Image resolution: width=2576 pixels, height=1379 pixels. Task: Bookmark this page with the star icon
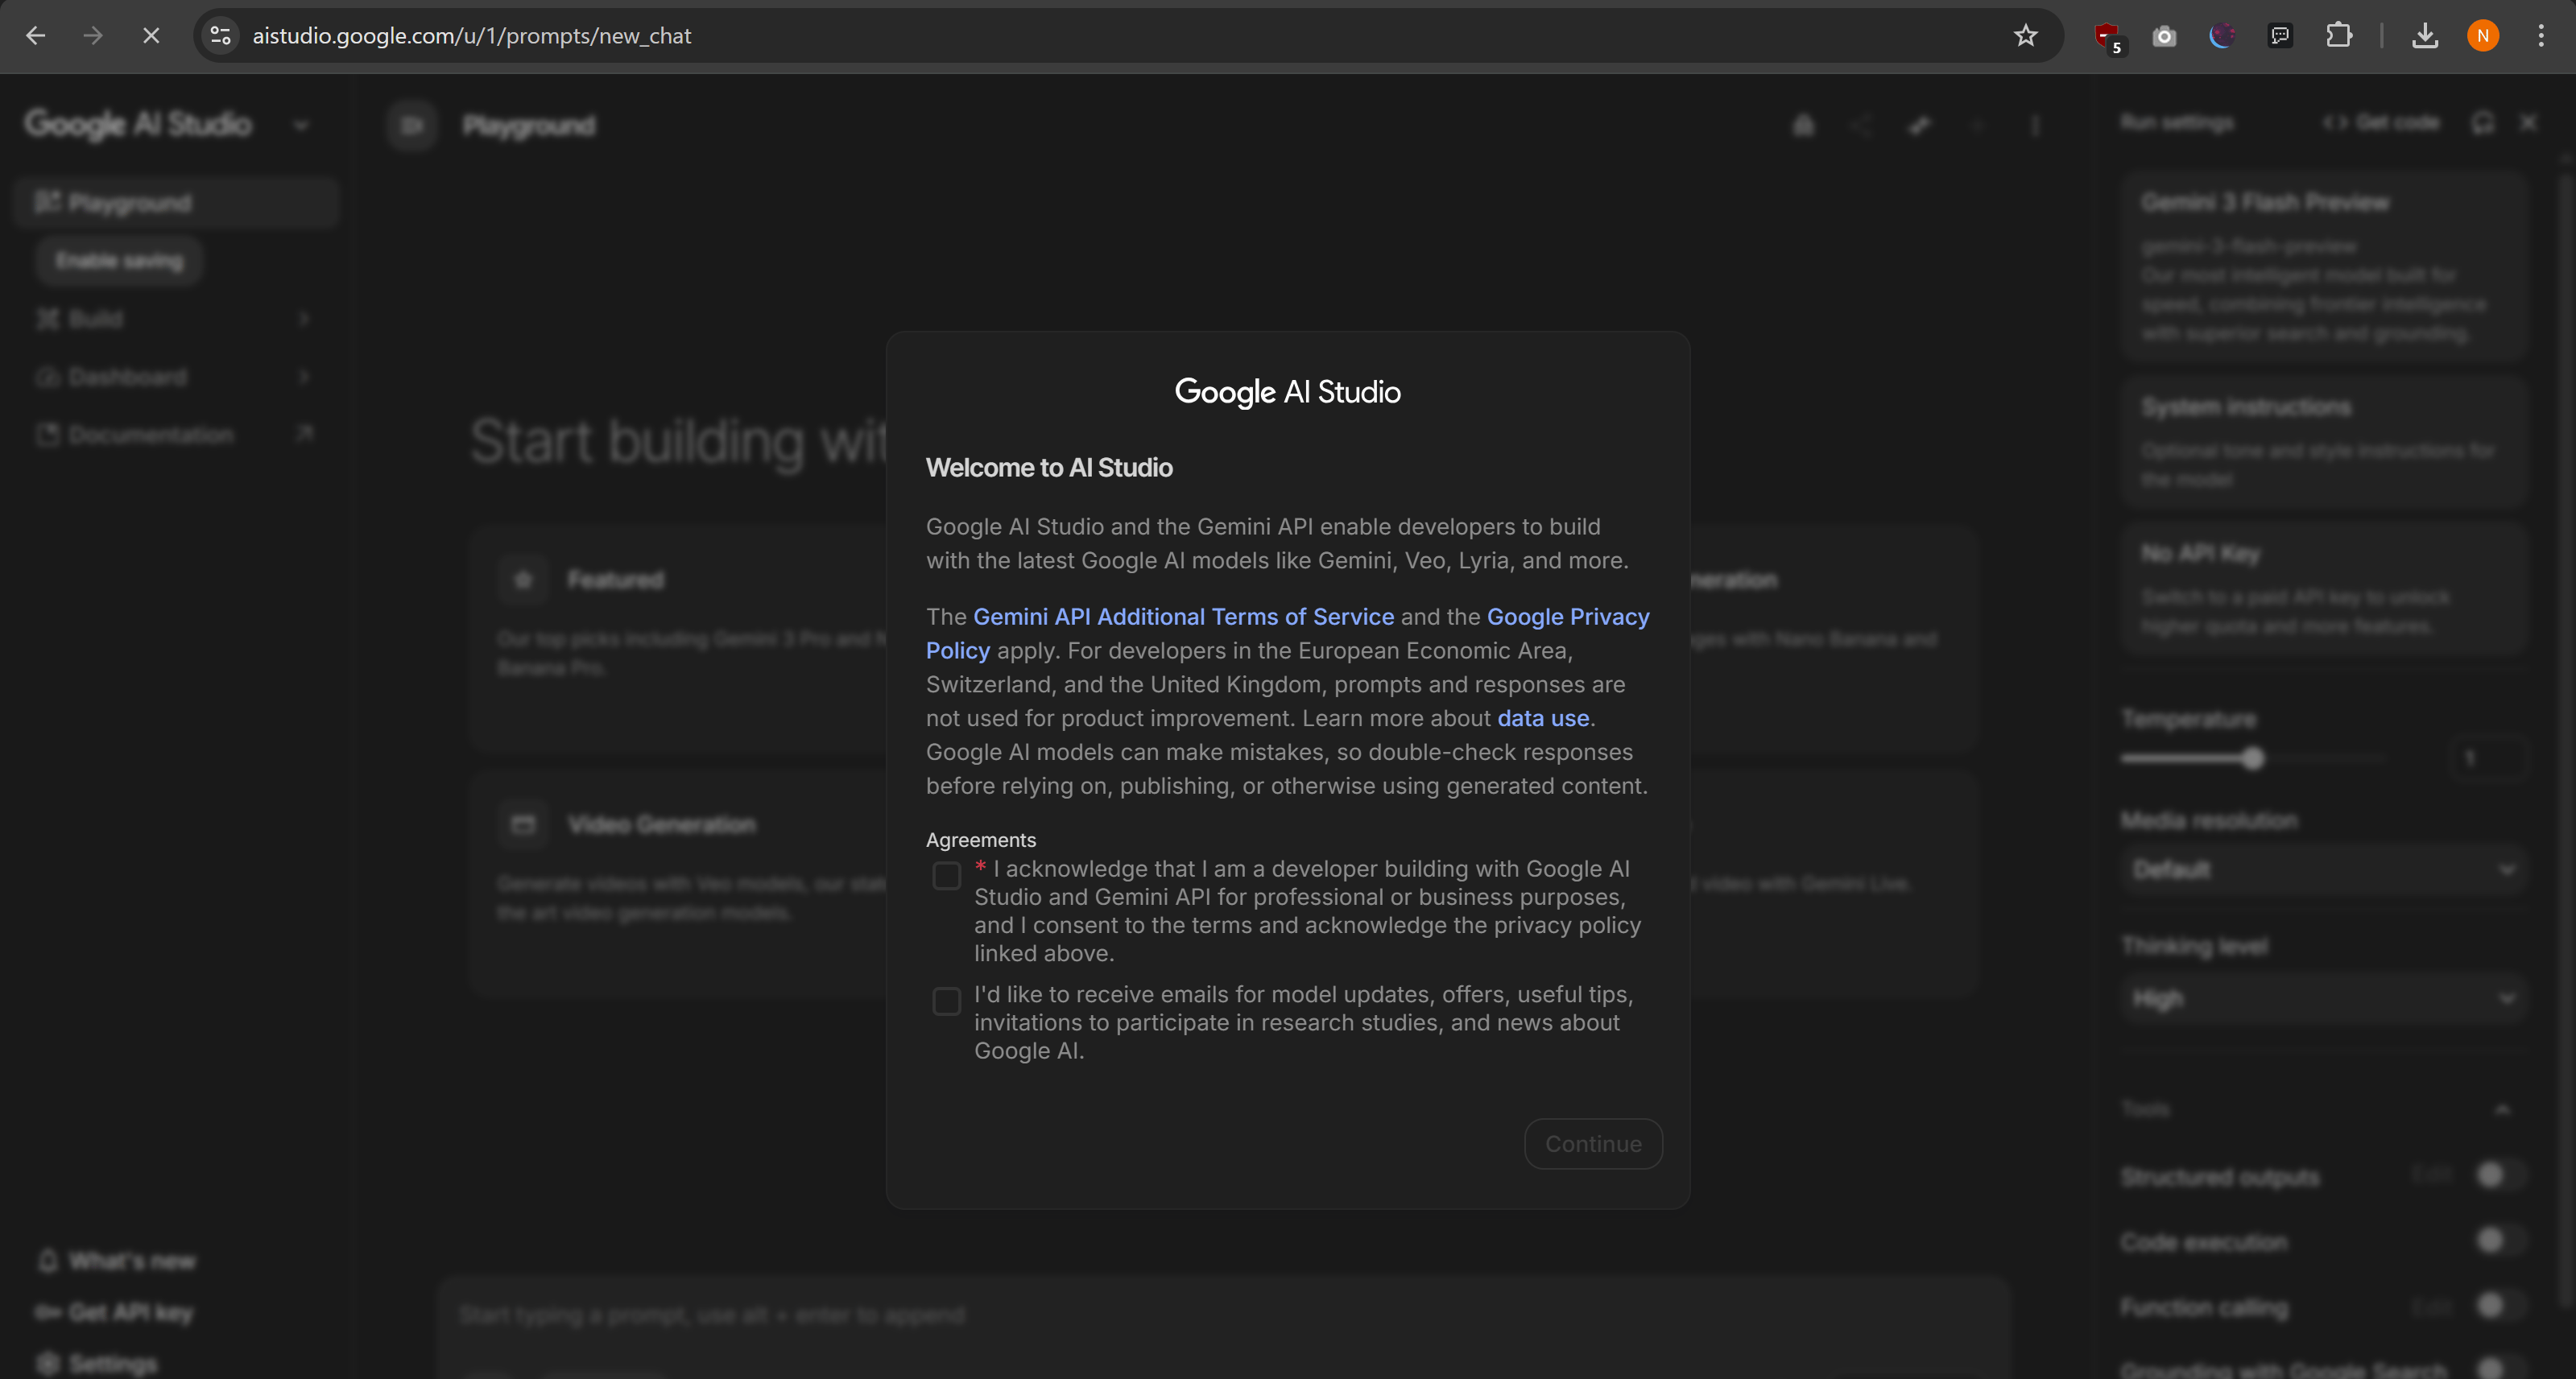click(2025, 36)
